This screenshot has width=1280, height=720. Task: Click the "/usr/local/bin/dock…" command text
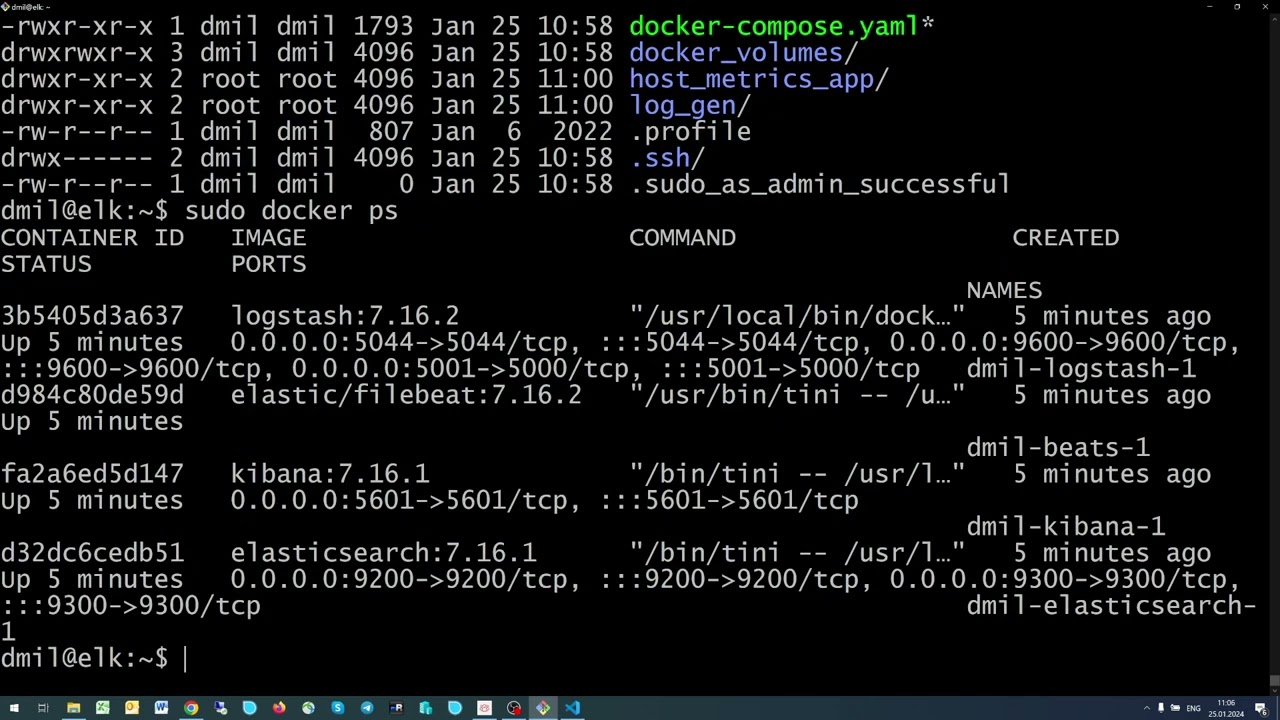[797, 316]
